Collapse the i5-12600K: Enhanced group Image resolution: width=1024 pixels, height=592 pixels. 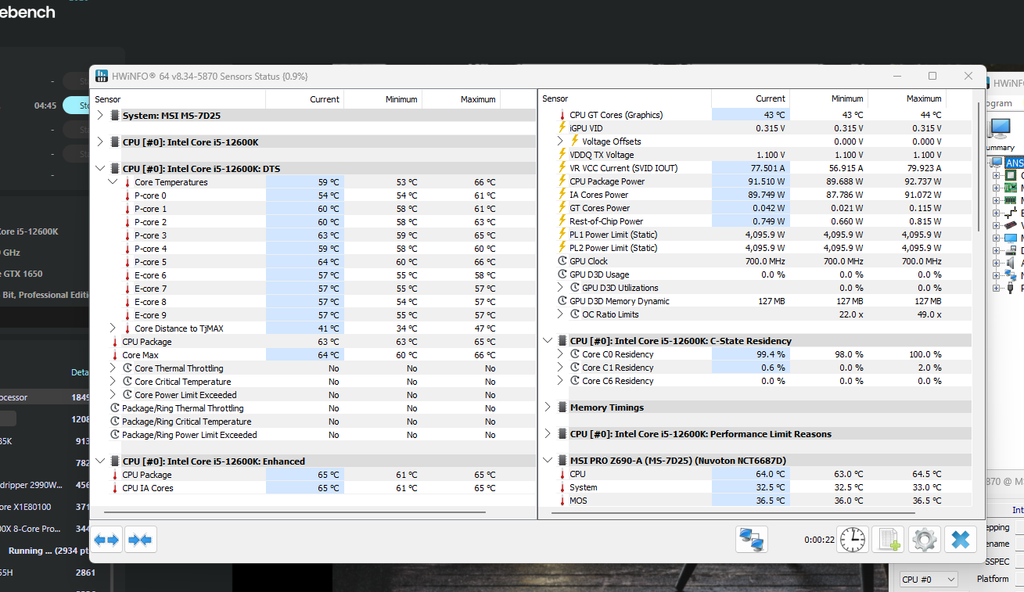100,461
